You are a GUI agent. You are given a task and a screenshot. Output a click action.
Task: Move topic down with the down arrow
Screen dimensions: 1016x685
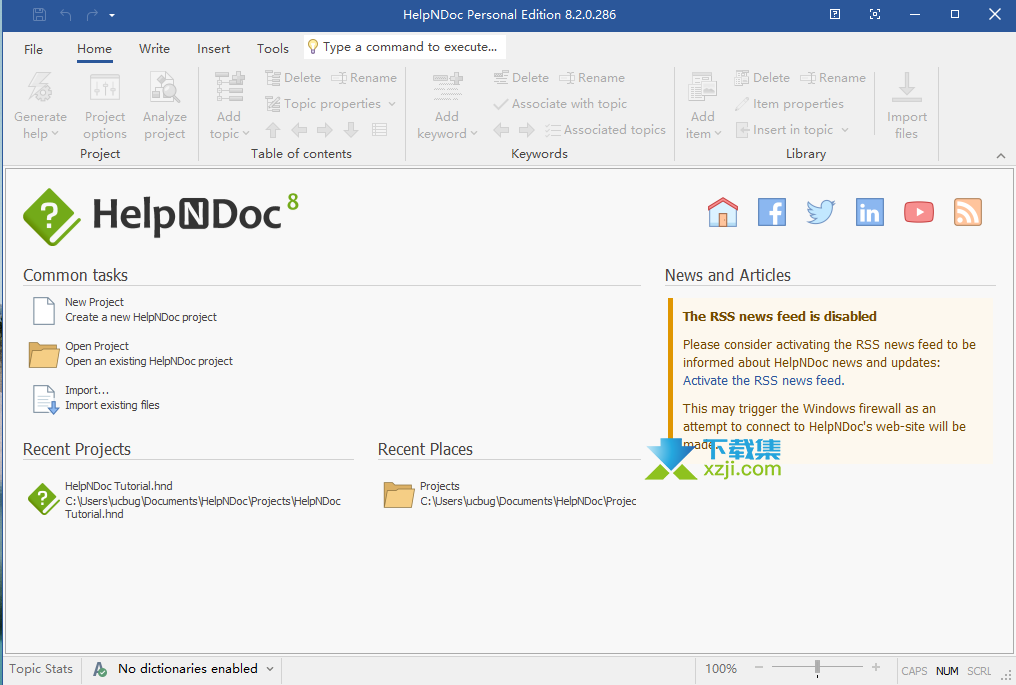click(x=351, y=130)
